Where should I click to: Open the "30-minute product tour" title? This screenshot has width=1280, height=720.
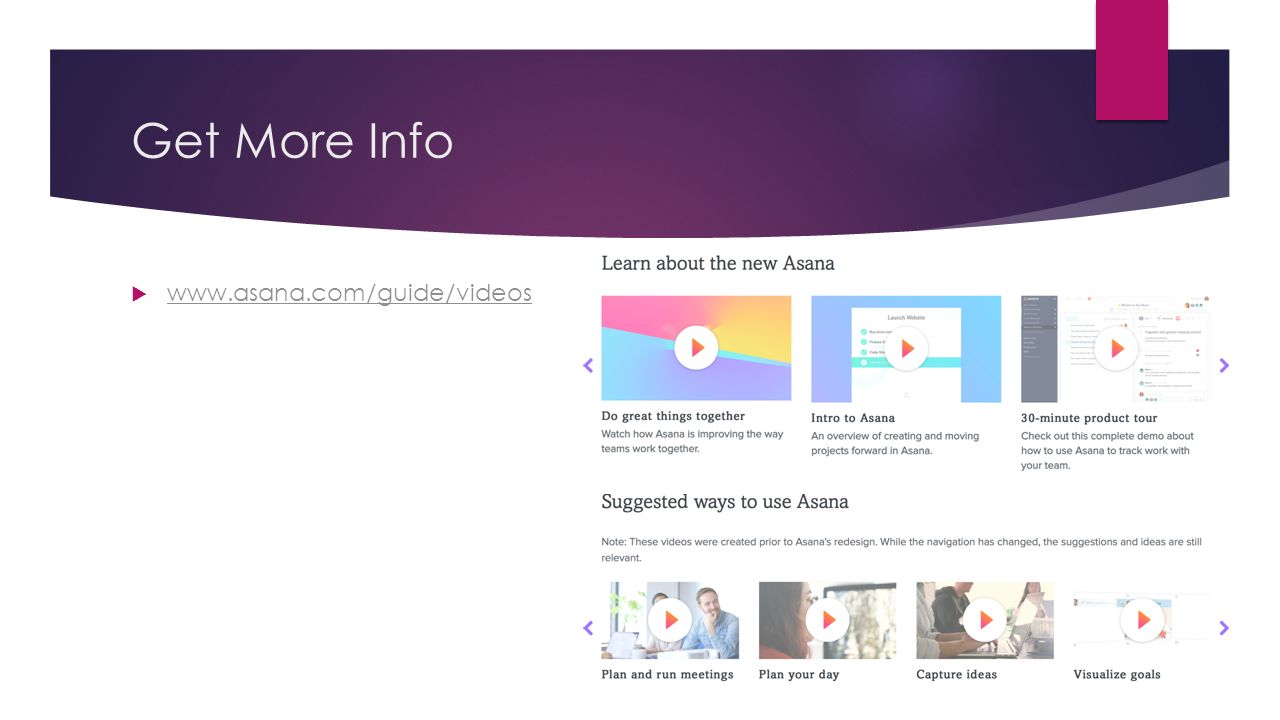(x=1089, y=418)
